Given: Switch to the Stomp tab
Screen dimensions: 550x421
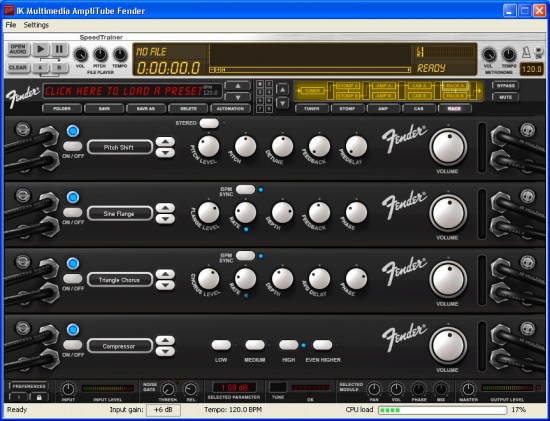Looking at the screenshot, I should [x=347, y=108].
